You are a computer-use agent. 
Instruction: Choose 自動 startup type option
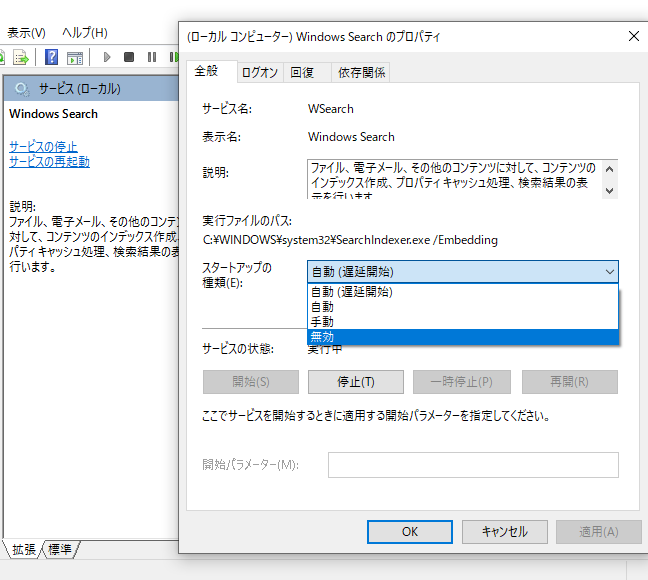pos(463,307)
